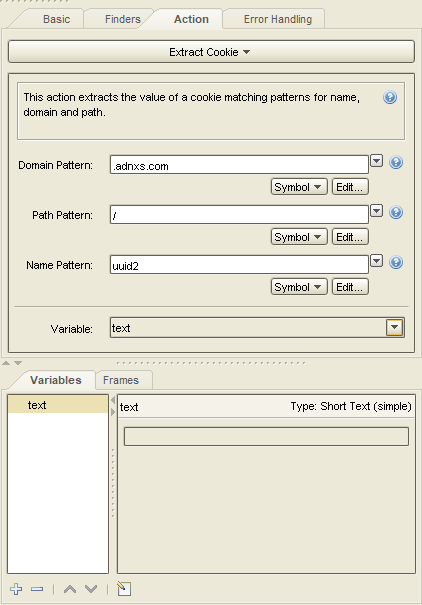This screenshot has width=422, height=605.
Task: Move variable up with up arrow
Action: tap(70, 589)
